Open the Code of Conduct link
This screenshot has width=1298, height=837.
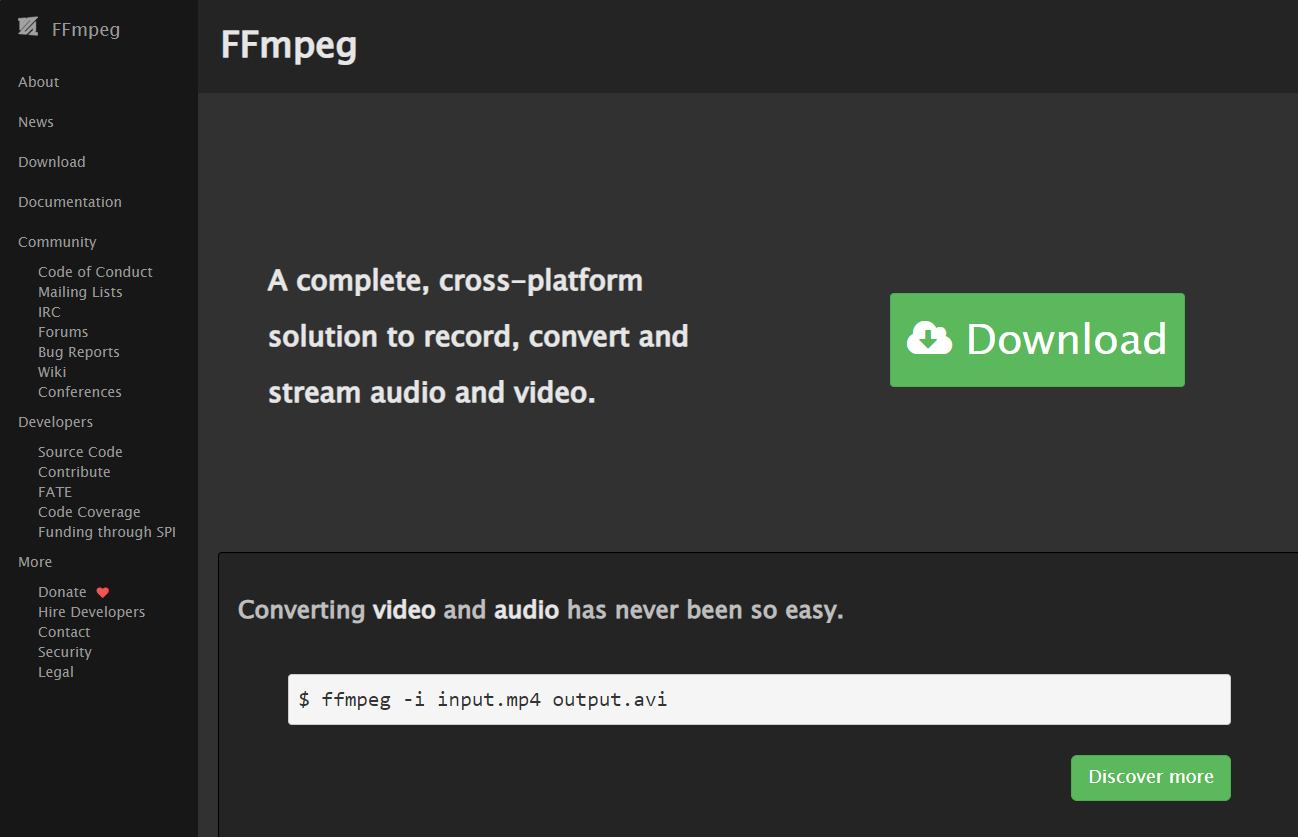pos(95,272)
